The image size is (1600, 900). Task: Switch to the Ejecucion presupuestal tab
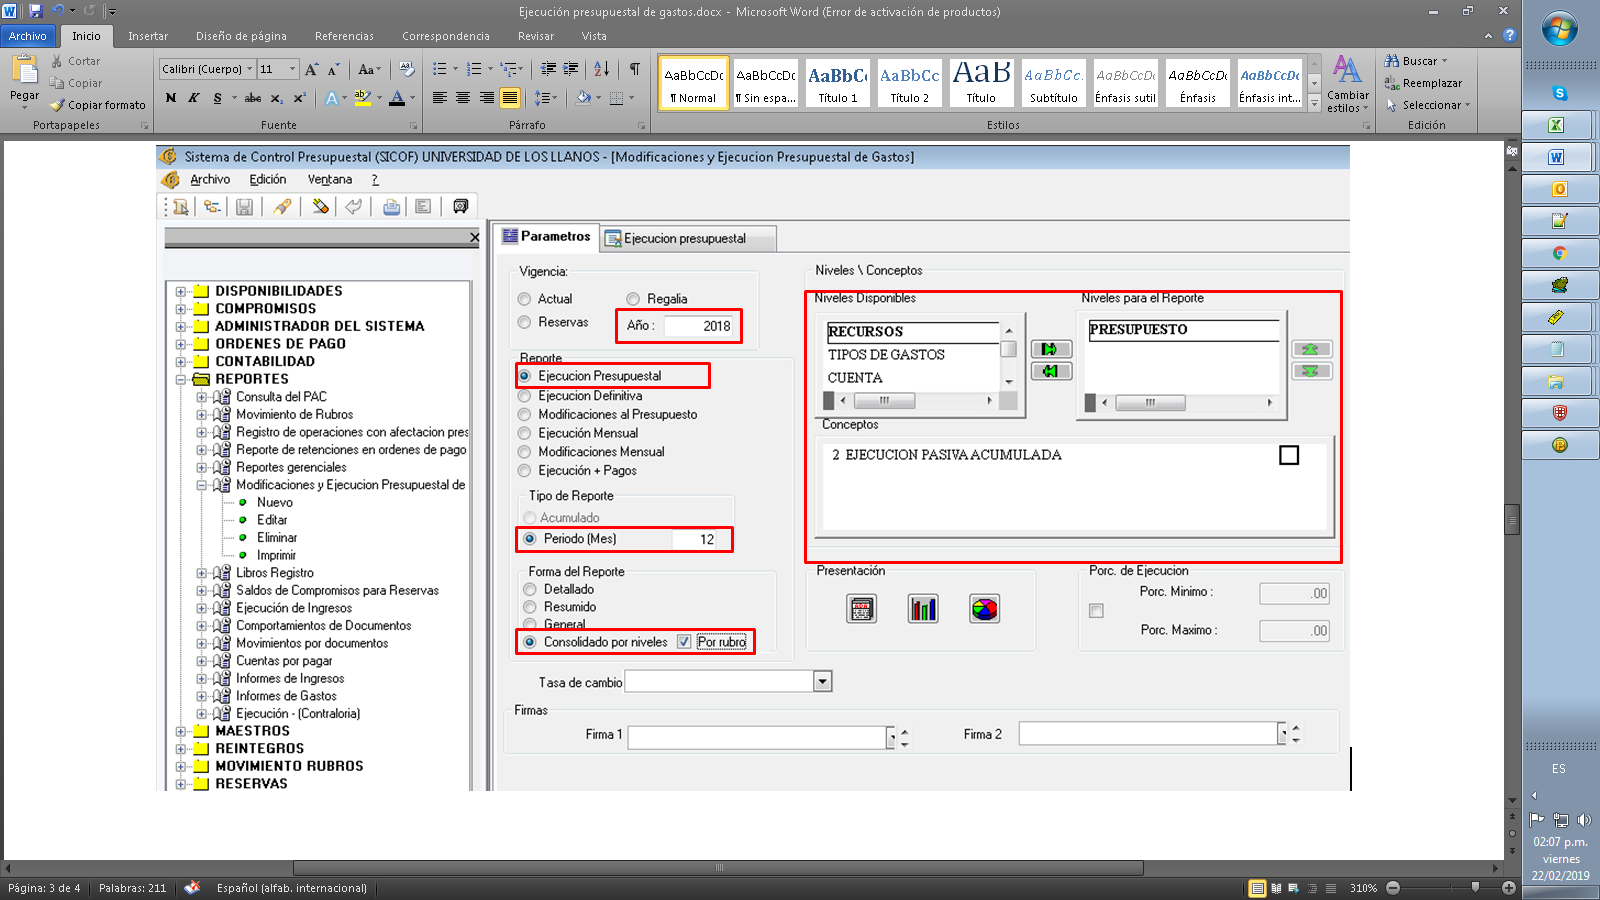point(684,239)
